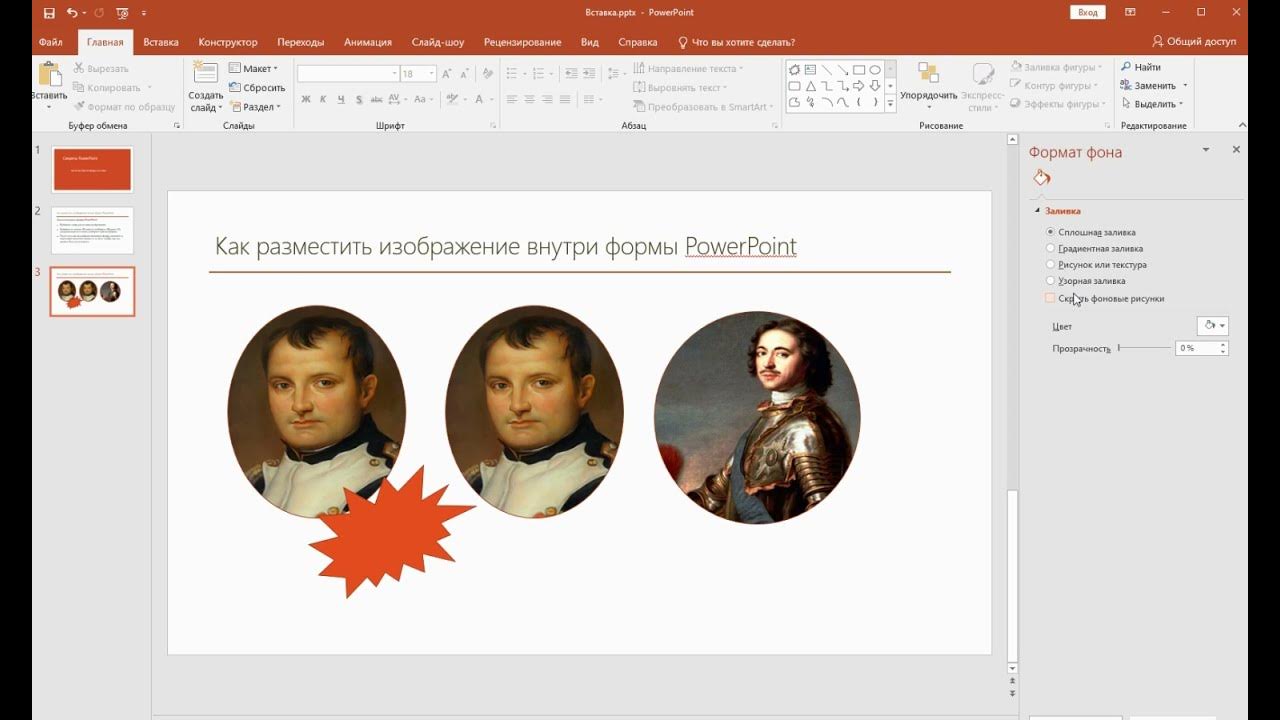Increase transparency with stepper up arrow
The image size is (1280, 720).
(1223, 345)
